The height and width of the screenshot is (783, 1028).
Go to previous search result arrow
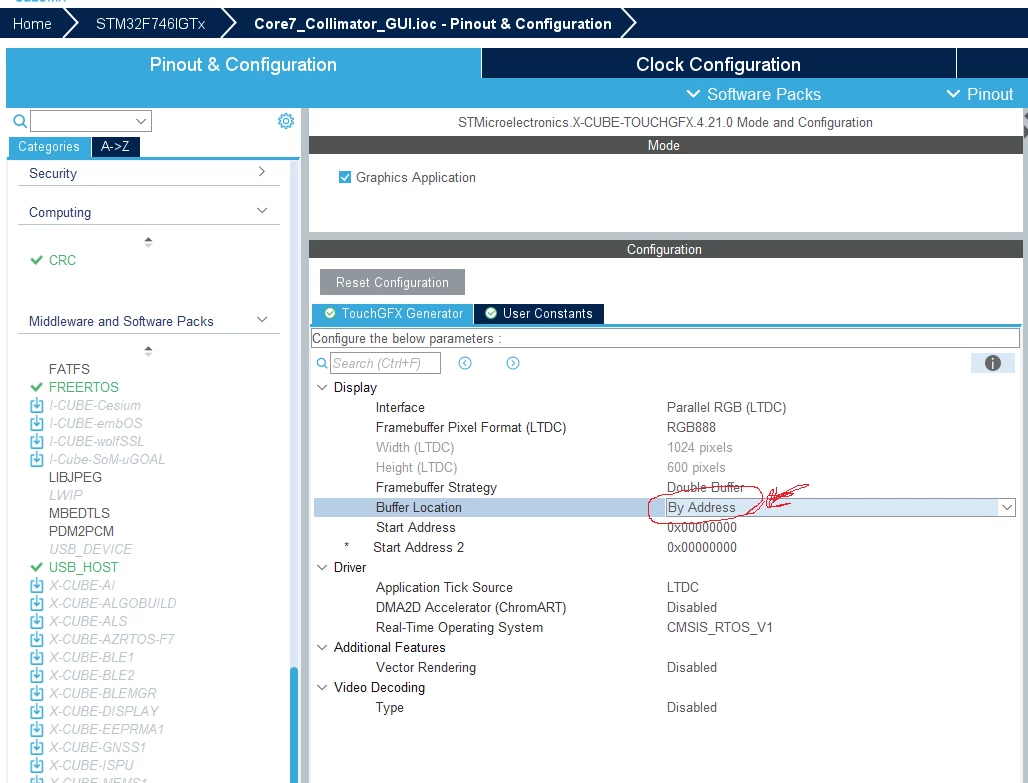click(465, 363)
